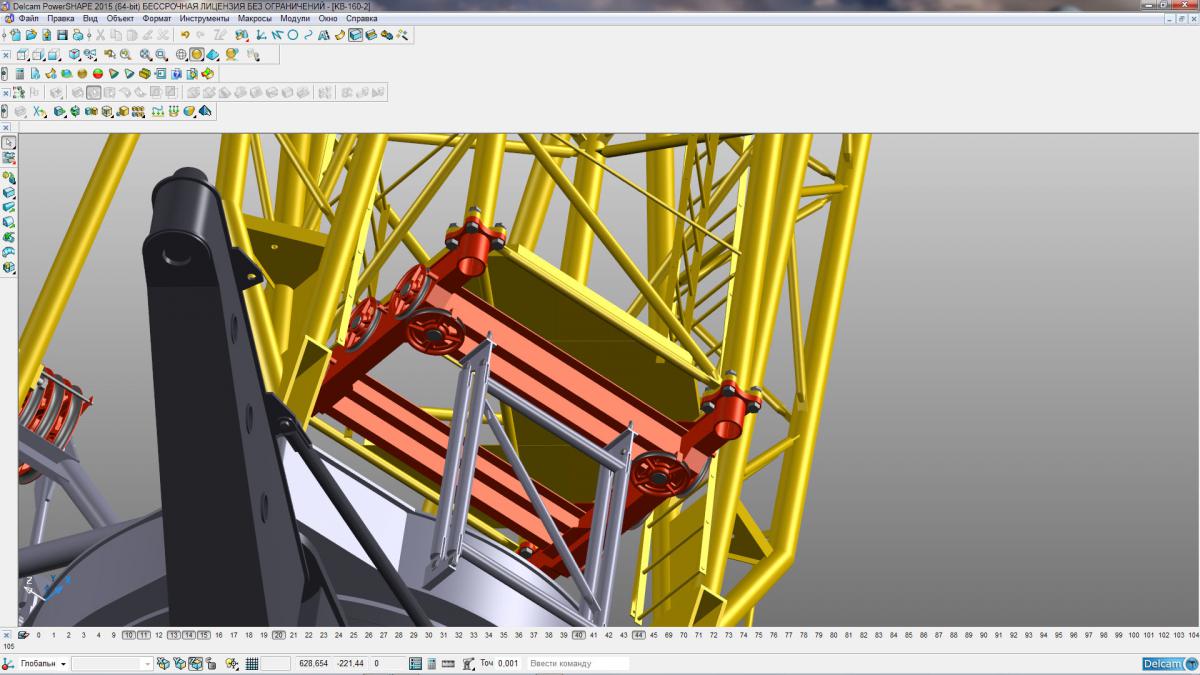Open the Окно menu
The width and height of the screenshot is (1200, 675).
coord(327,18)
